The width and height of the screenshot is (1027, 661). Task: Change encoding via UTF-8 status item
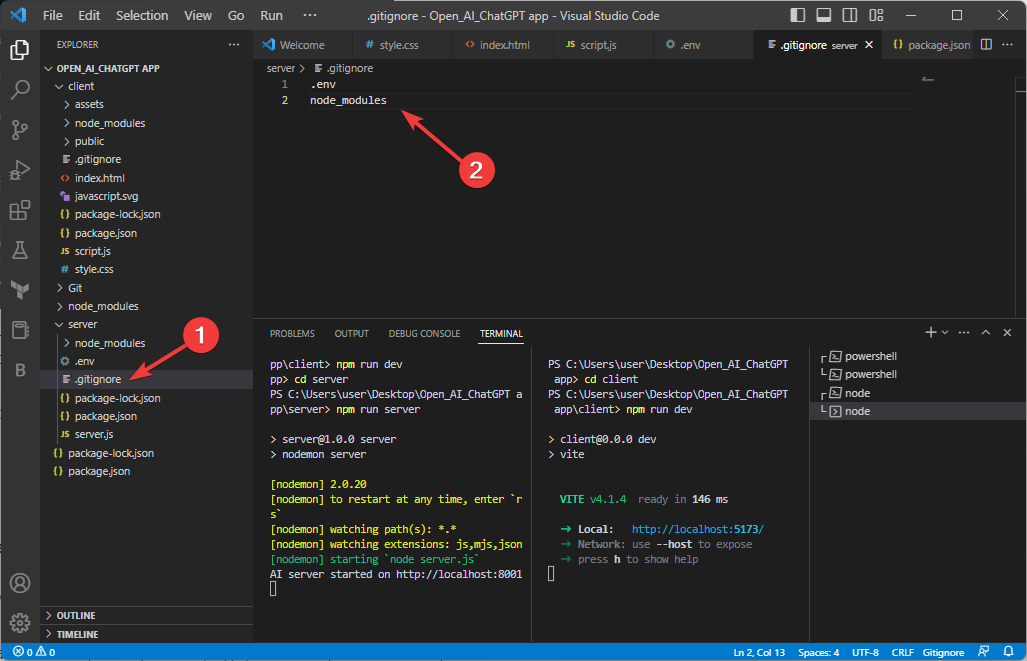click(865, 652)
